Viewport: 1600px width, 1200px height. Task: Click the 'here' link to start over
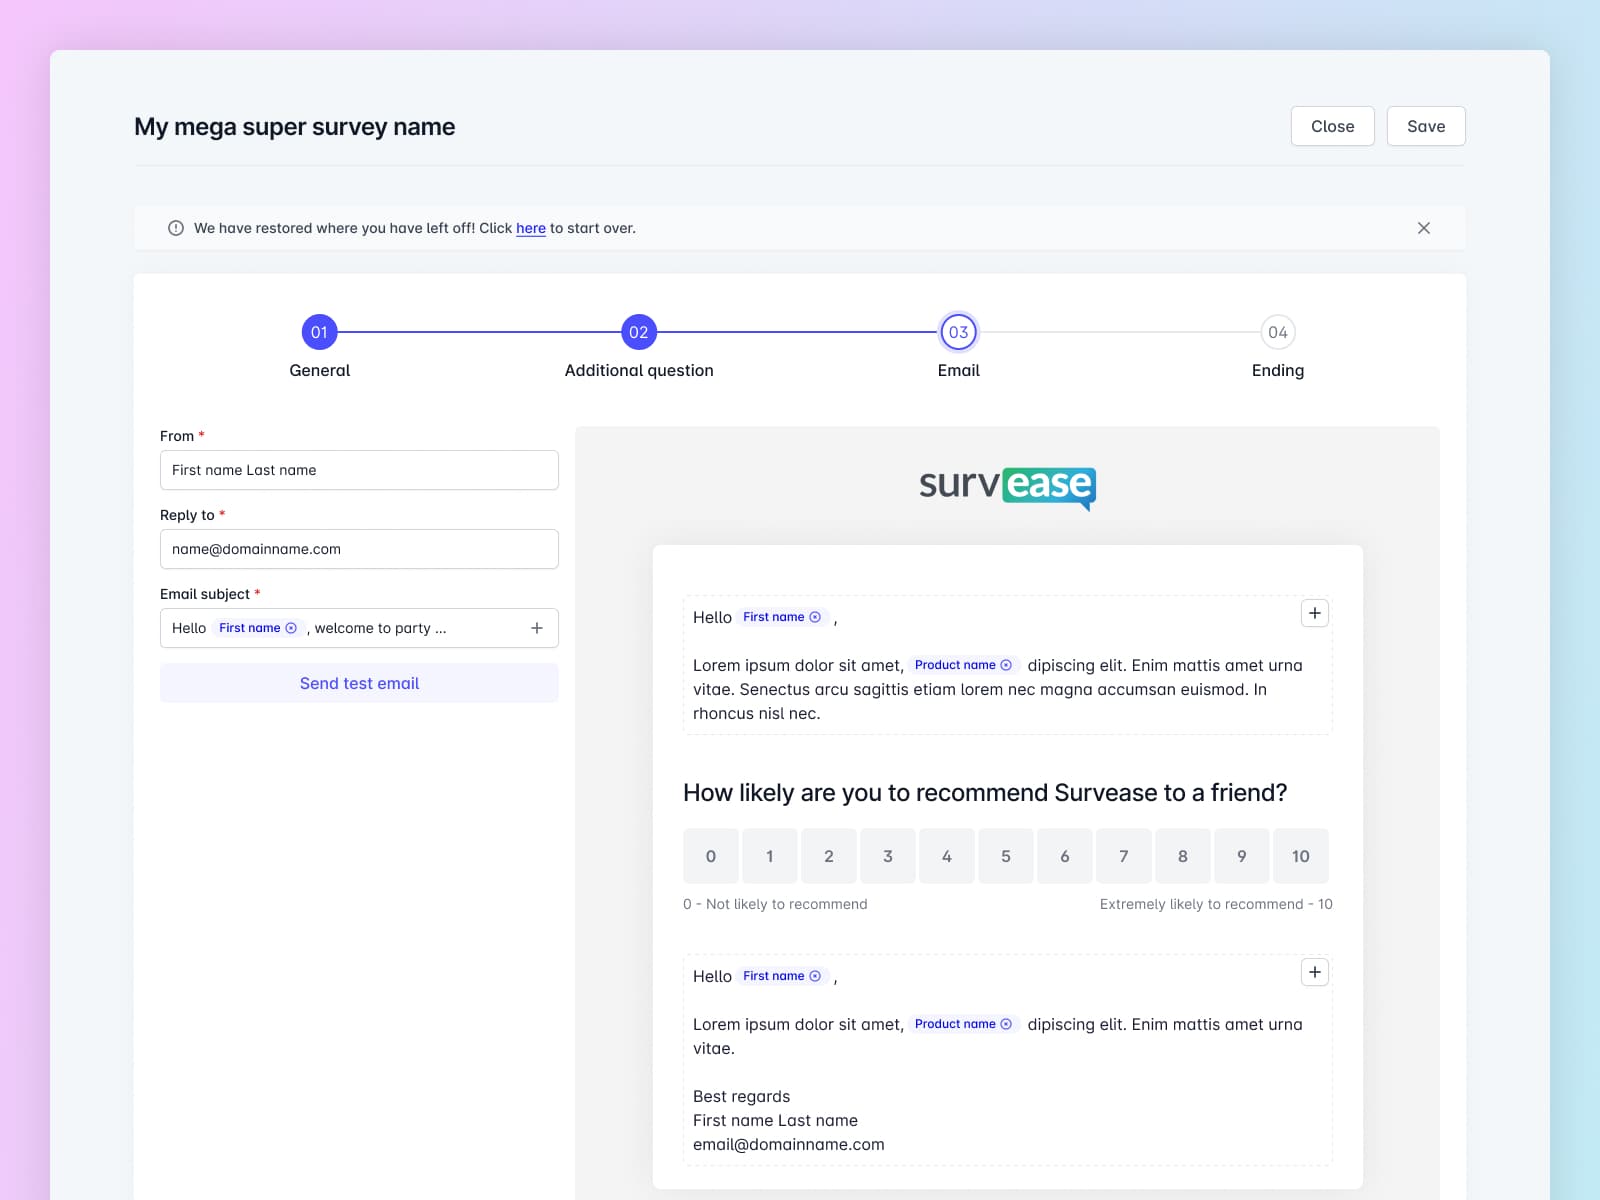point(530,228)
